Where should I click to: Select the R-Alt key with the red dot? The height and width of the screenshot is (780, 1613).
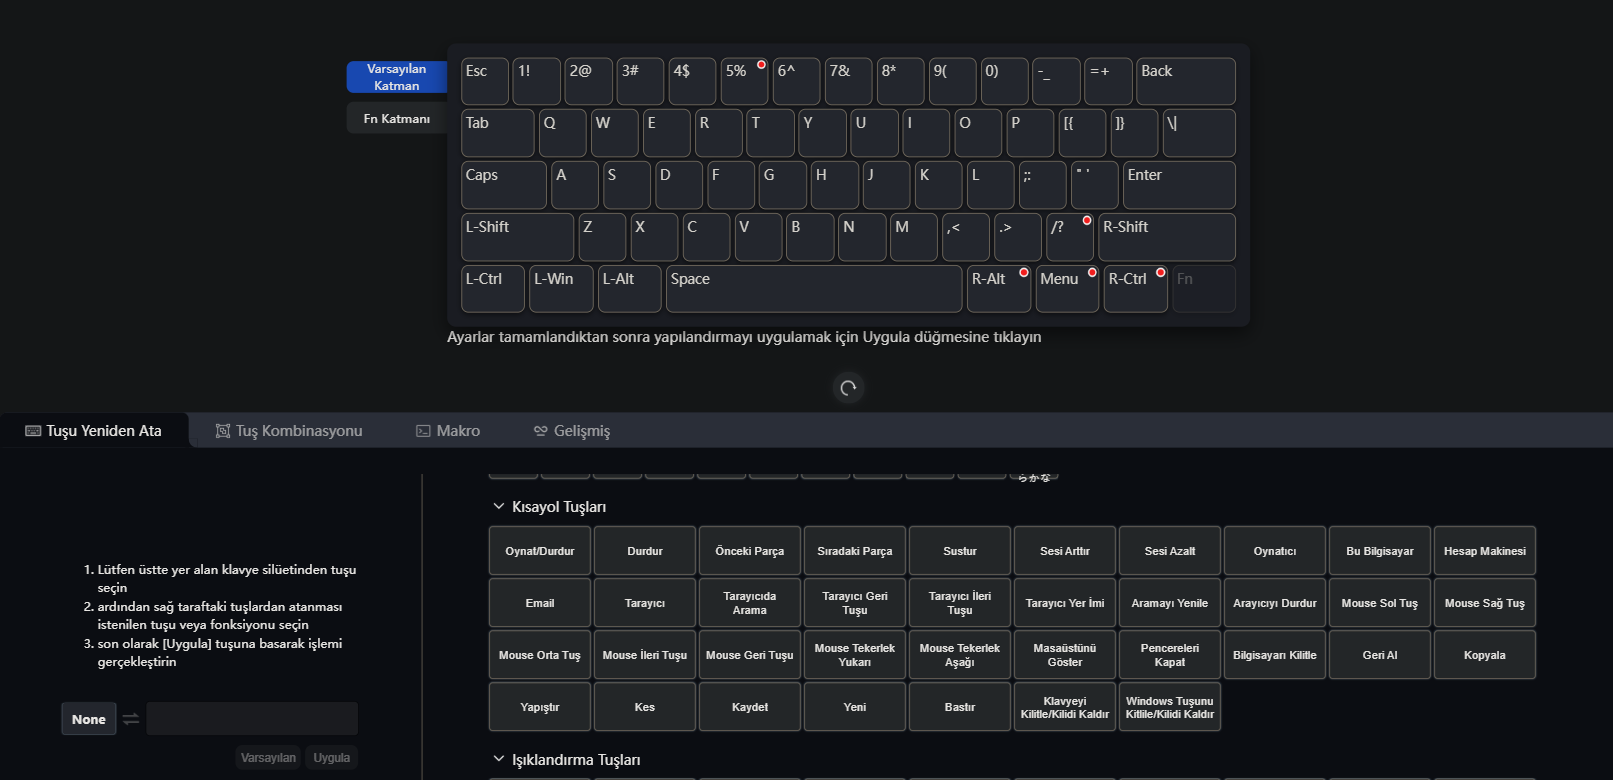click(998, 288)
